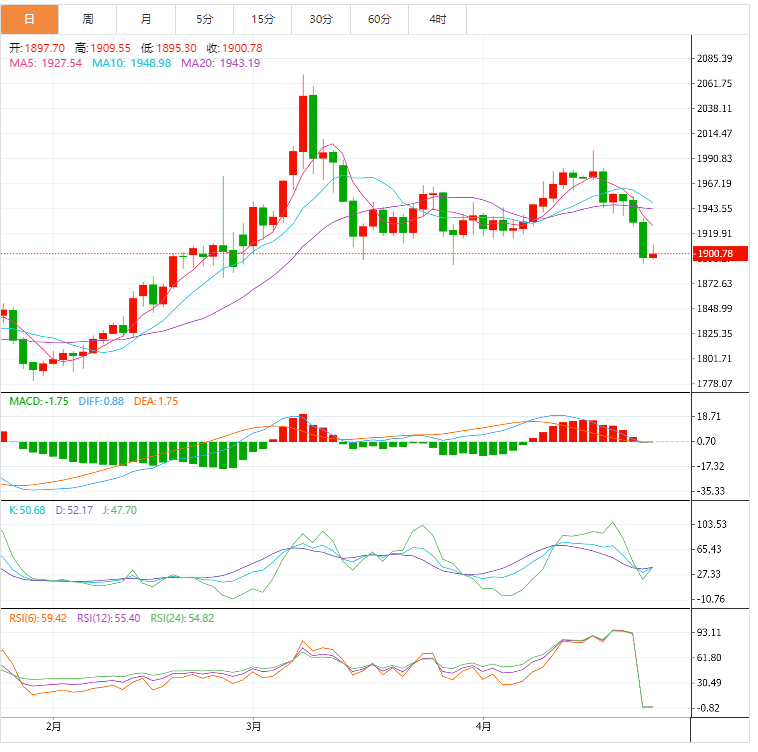This screenshot has width=758, height=752.
Task: Open the 5分 five-minute chart tab
Action: click(x=204, y=19)
